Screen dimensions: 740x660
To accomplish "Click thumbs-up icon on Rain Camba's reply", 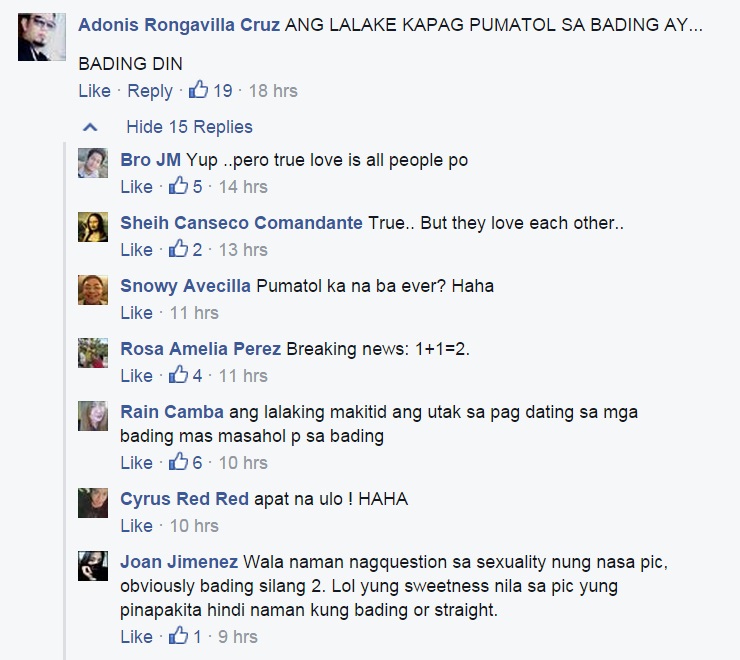I will 178,461.
